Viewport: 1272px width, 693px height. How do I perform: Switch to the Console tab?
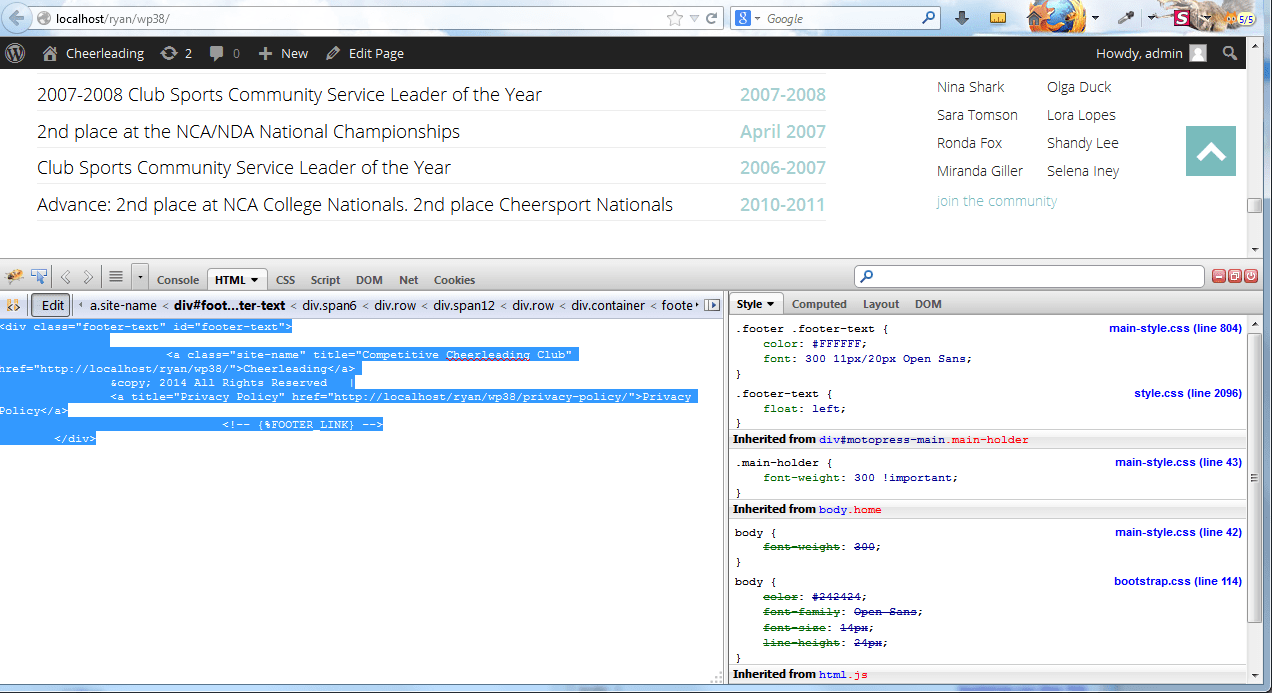pos(178,280)
